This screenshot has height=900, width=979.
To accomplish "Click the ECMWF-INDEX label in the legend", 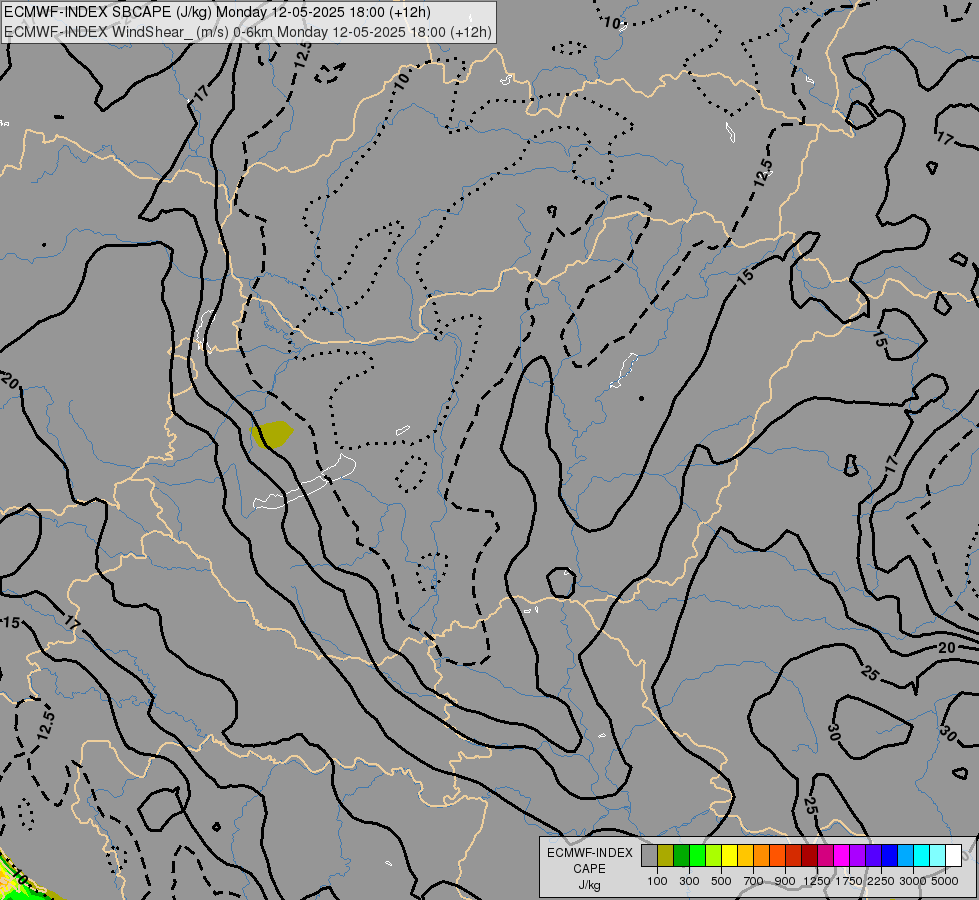I will pyautogui.click(x=589, y=853).
